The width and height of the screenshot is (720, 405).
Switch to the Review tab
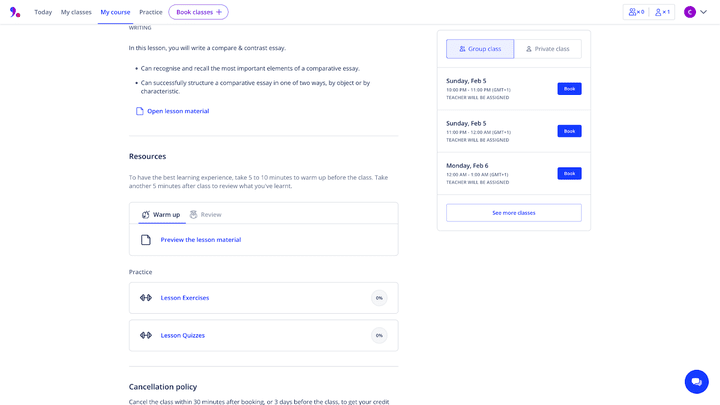(x=205, y=214)
